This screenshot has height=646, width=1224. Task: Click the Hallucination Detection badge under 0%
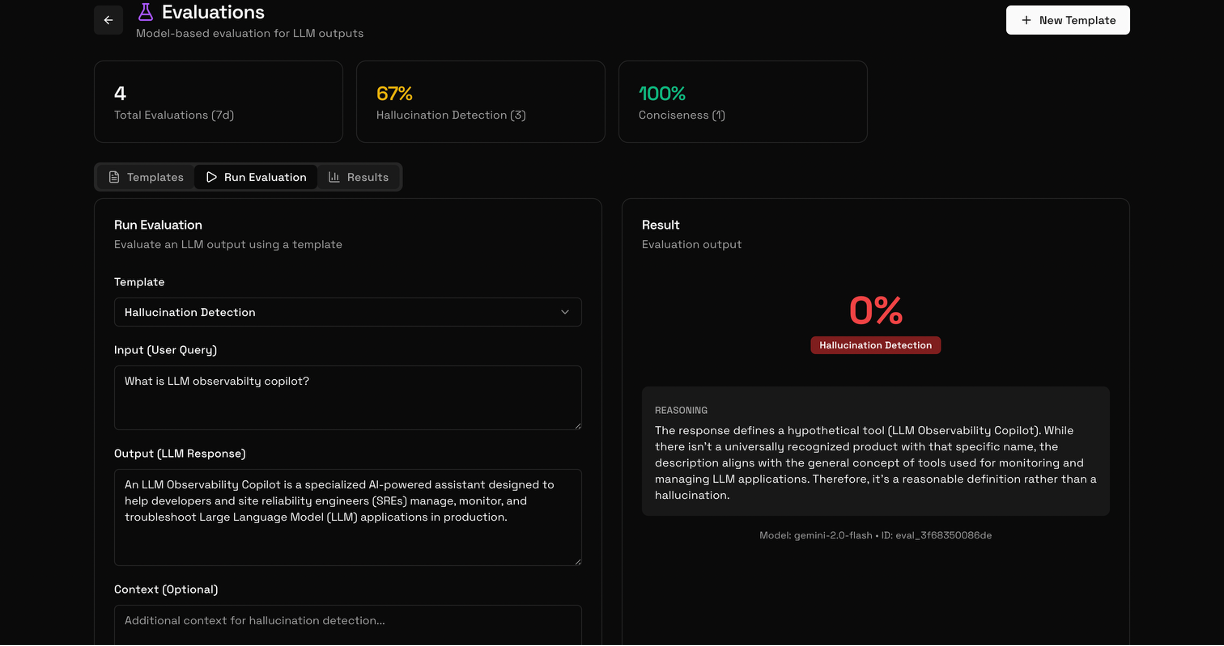875,345
